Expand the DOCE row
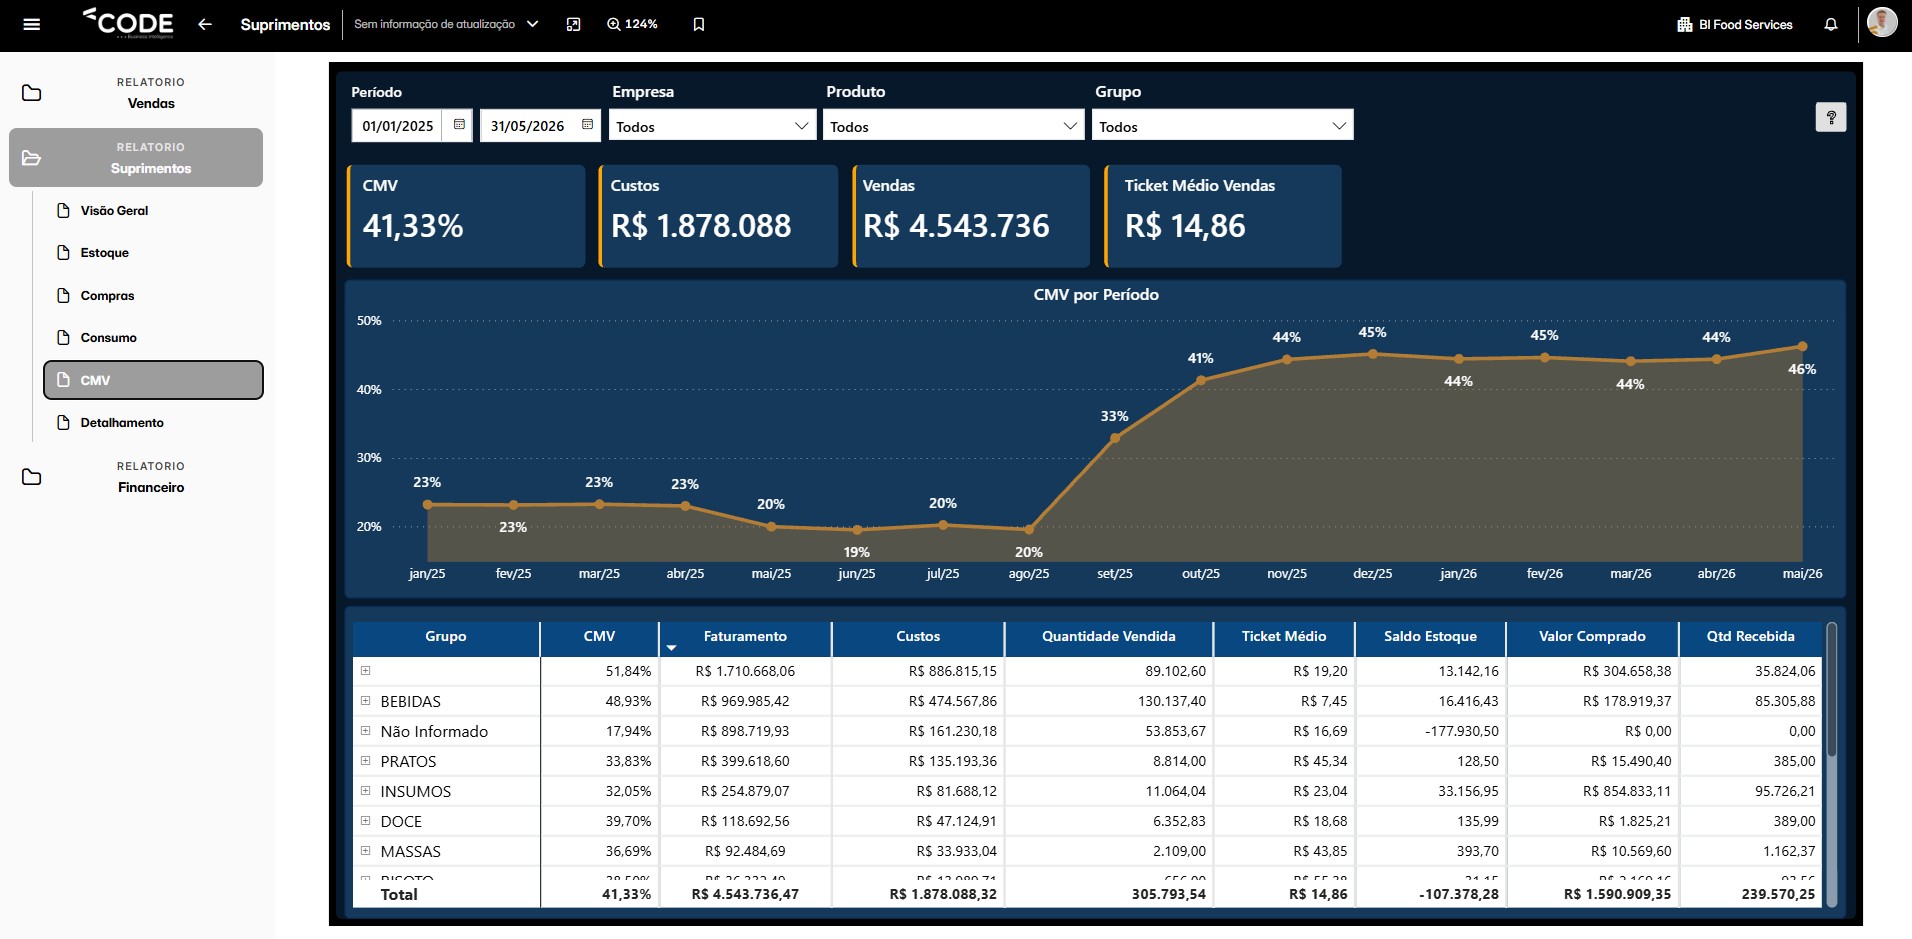 pyautogui.click(x=366, y=821)
